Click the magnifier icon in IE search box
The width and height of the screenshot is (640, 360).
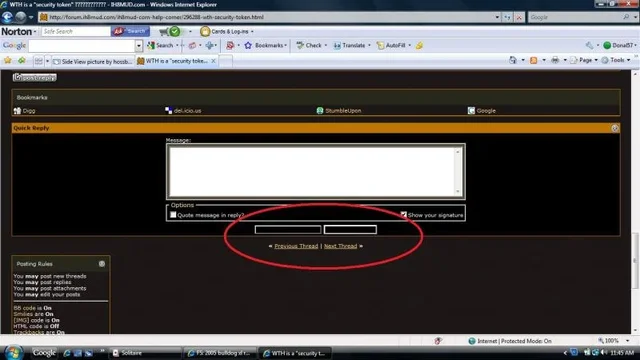tap(627, 17)
